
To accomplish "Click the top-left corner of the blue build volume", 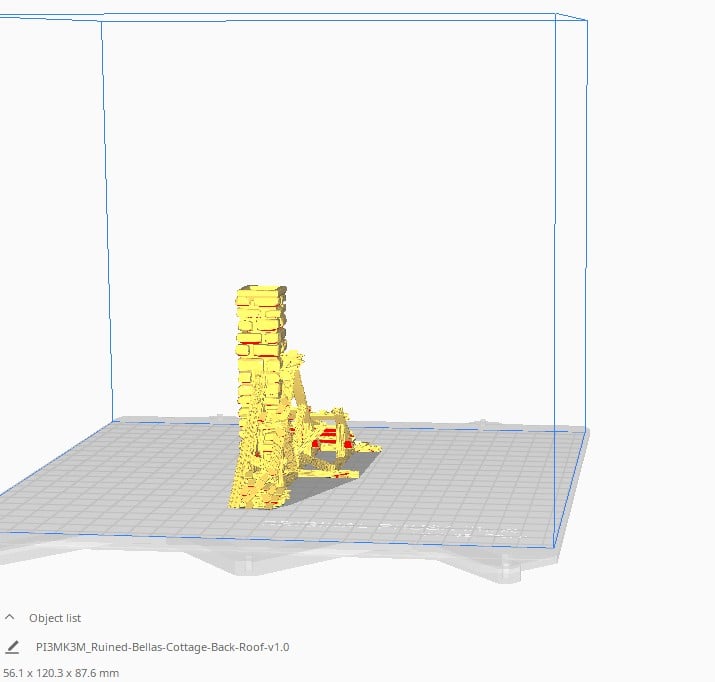I will click(102, 23).
